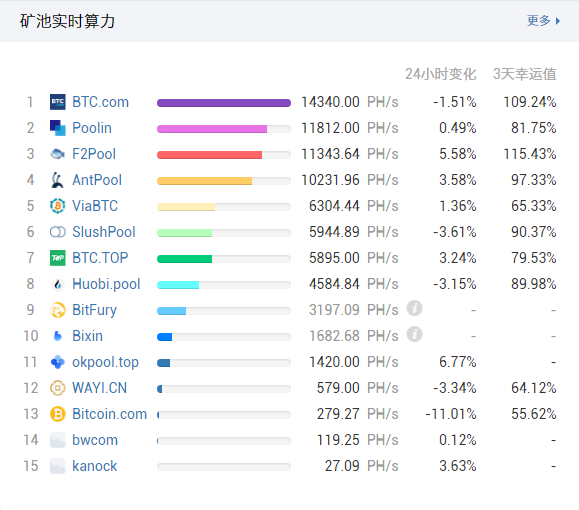Click the 11812.00 PH/s hashrate value
The height and width of the screenshot is (510, 579).
pyautogui.click(x=350, y=128)
